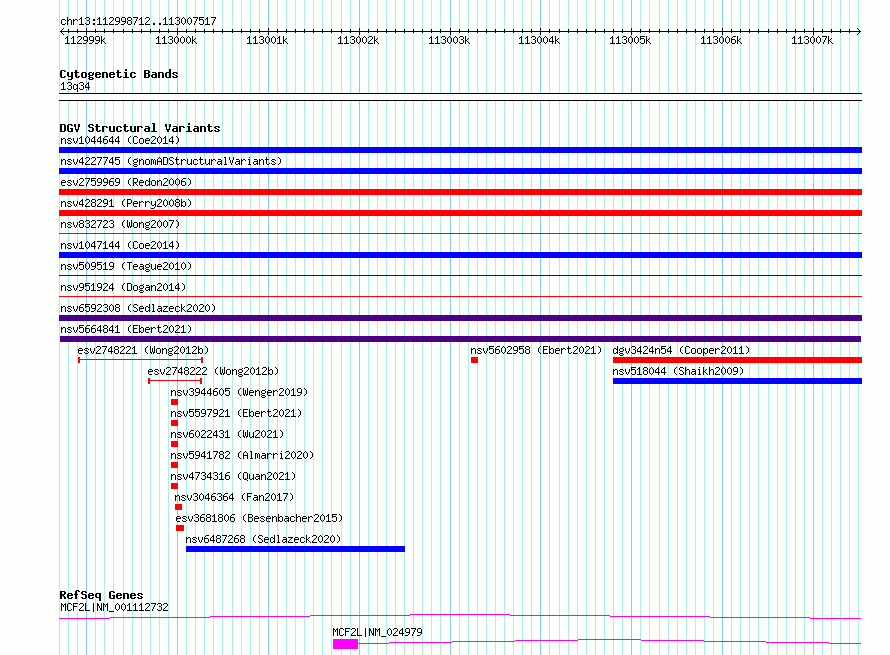Click the esv2748221 red interval glyph
890x655 pixels.
[x=140, y=360]
